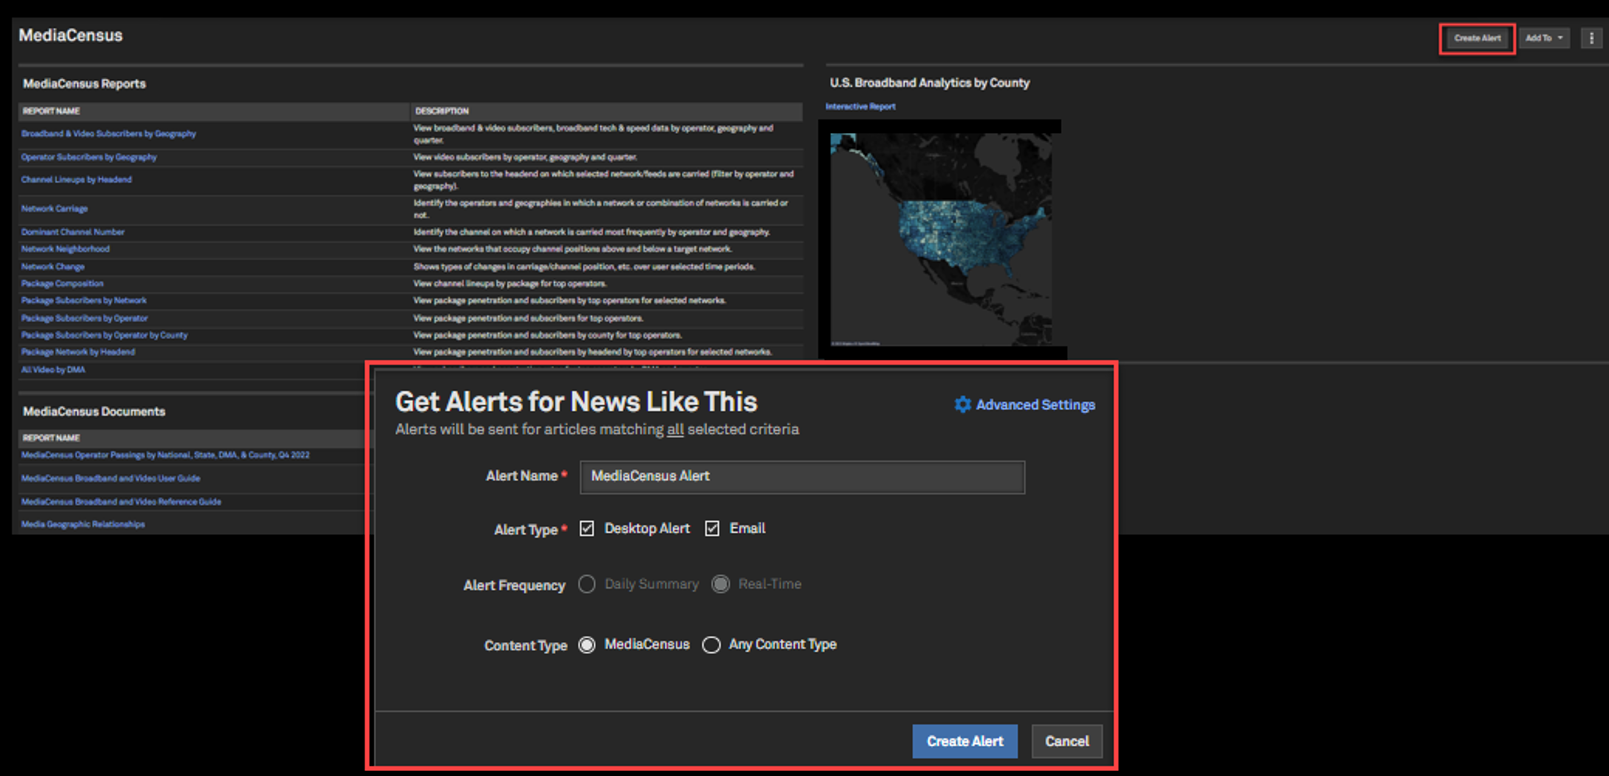
Task: Open Broadband and Video Reference Guide document
Action: click(x=121, y=502)
